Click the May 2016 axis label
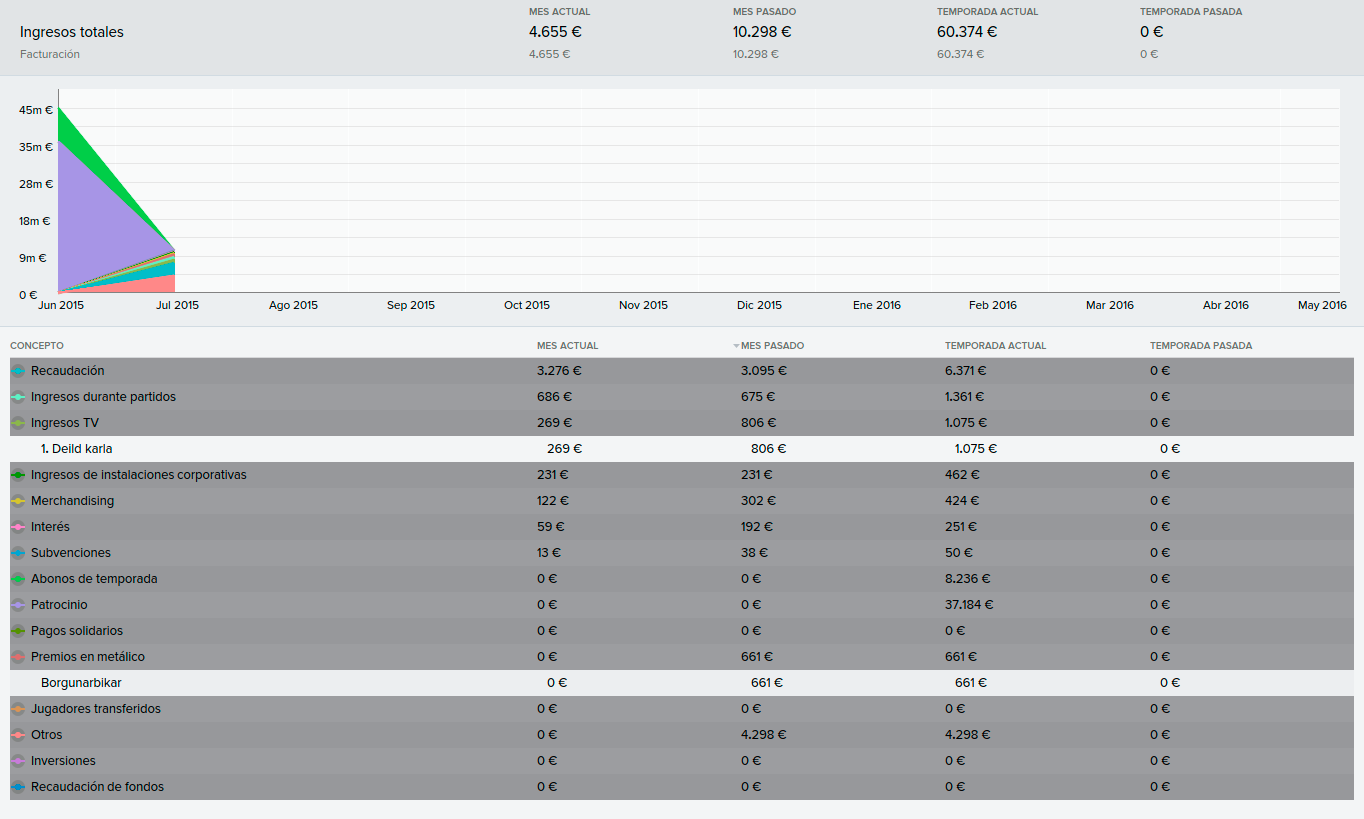1364x819 pixels. (1322, 305)
